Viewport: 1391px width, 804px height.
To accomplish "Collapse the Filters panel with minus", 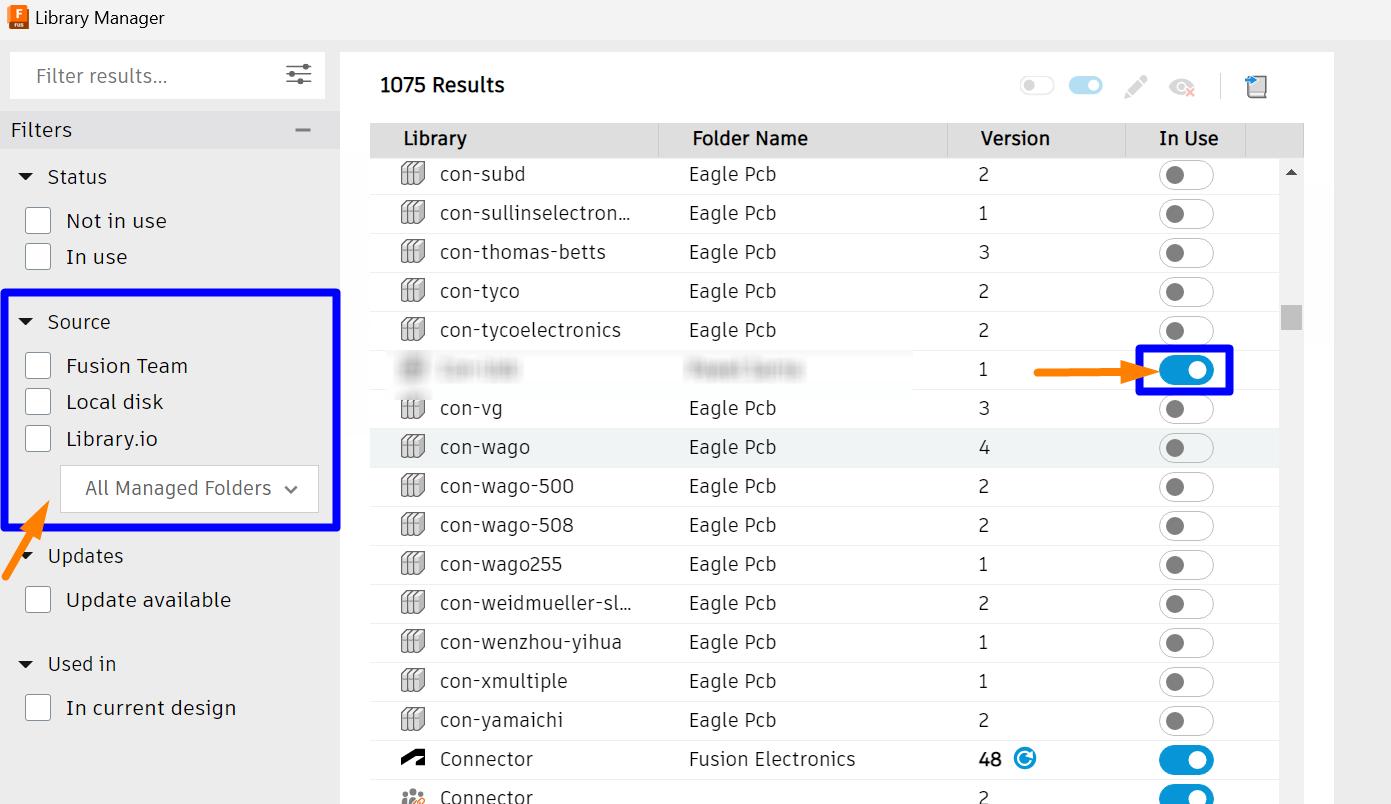I will pyautogui.click(x=303, y=130).
